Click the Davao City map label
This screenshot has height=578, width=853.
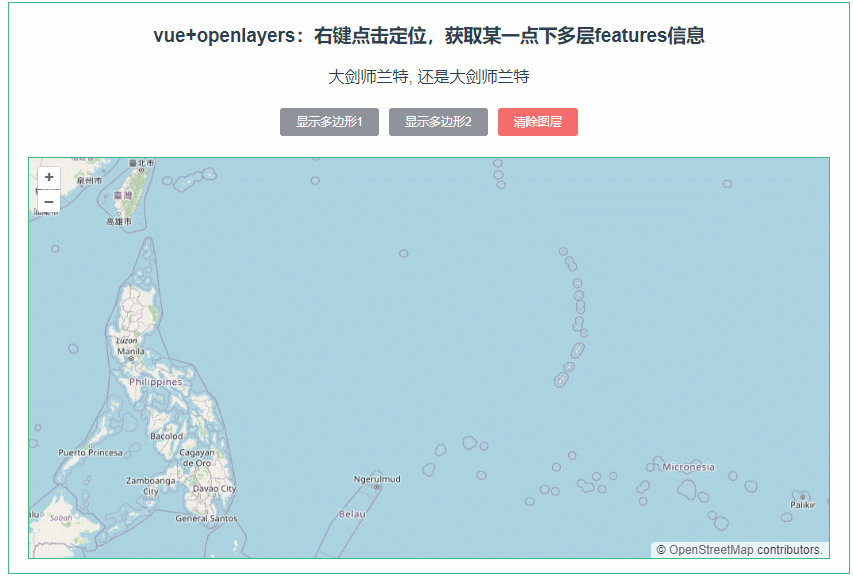pos(213,487)
